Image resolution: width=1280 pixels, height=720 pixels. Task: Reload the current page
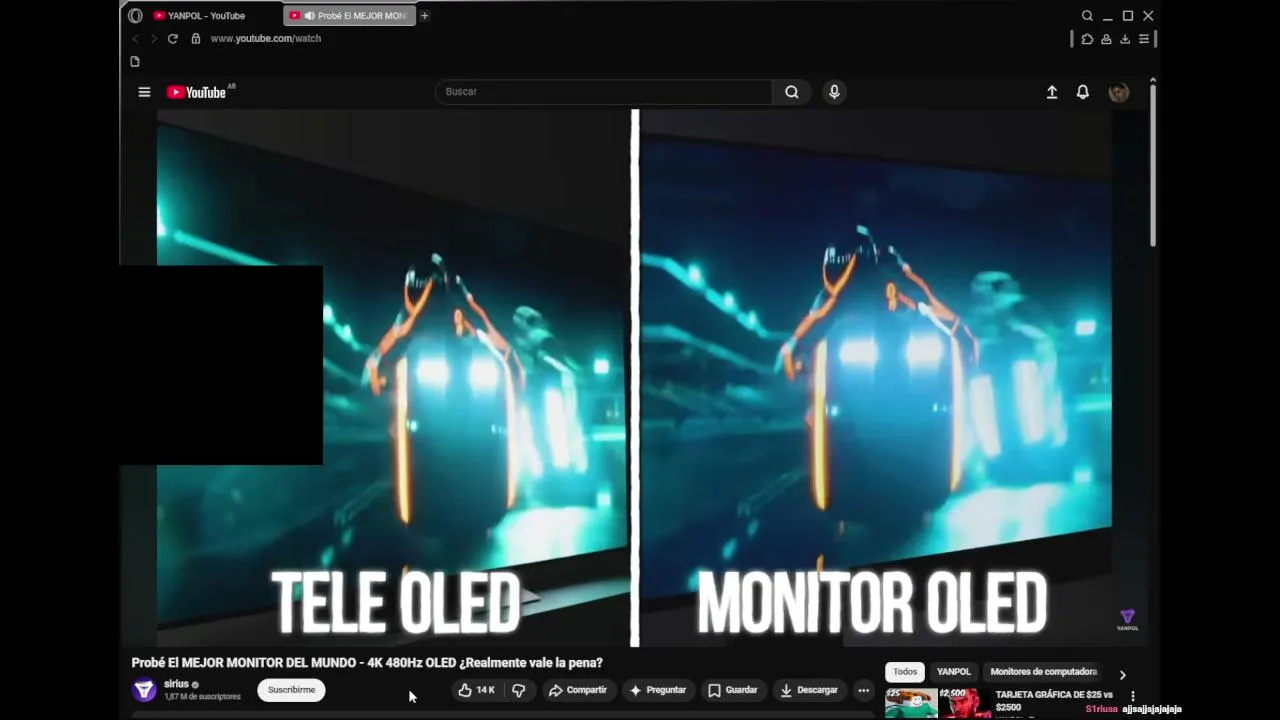point(172,39)
